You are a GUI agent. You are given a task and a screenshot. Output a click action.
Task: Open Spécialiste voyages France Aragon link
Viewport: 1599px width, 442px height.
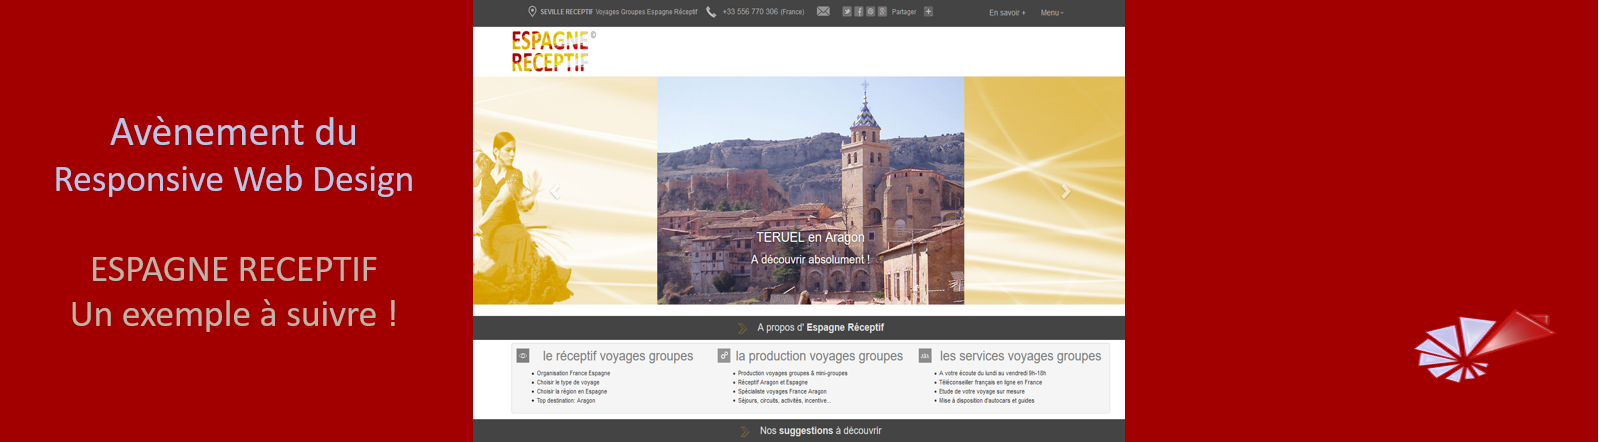pos(782,391)
